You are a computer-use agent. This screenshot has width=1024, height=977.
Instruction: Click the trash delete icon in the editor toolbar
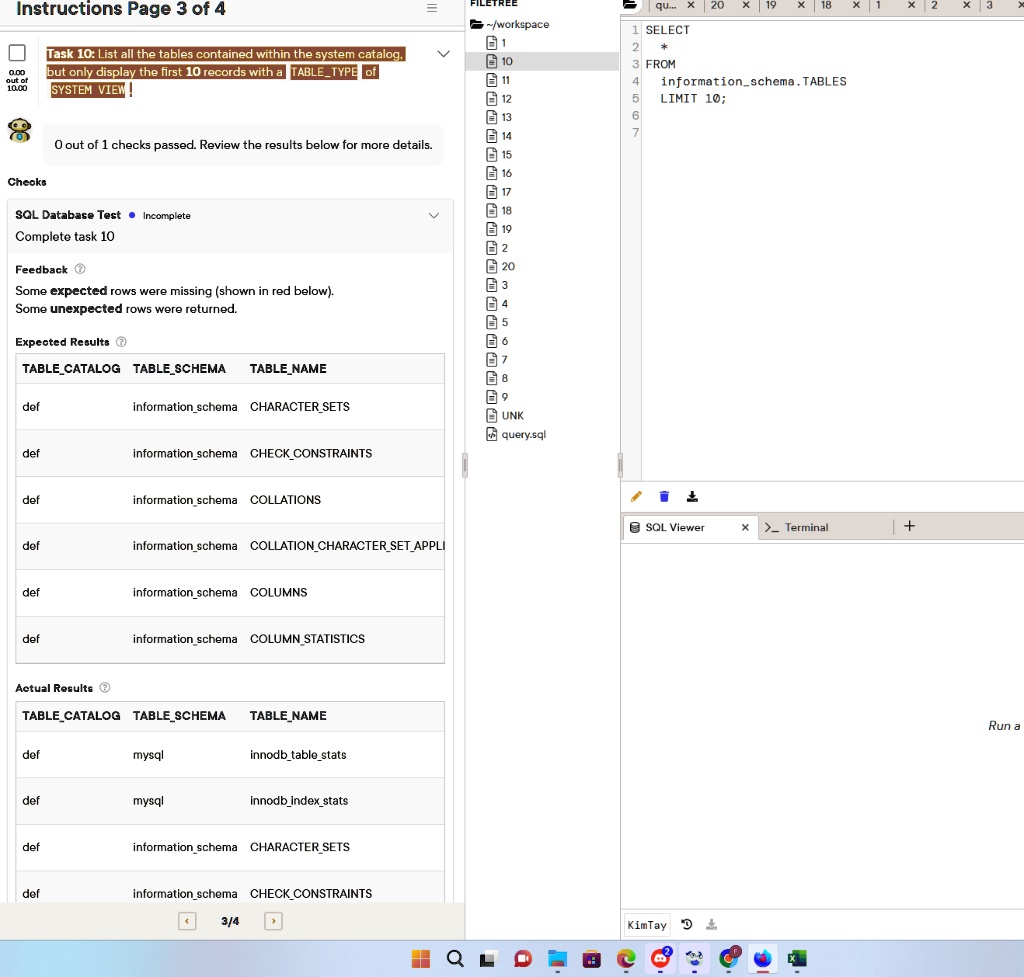point(664,496)
